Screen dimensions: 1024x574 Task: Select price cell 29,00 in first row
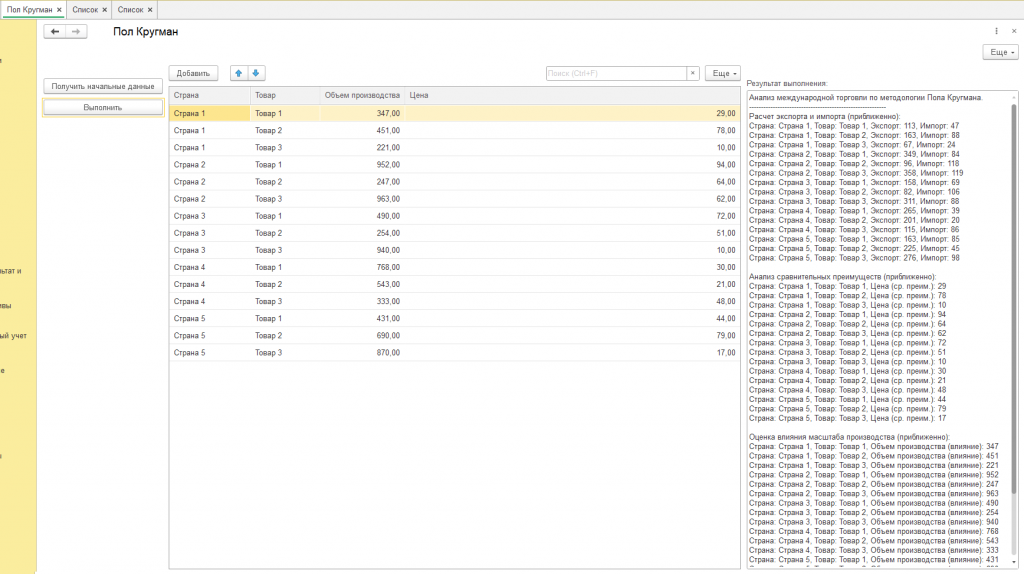pos(573,113)
